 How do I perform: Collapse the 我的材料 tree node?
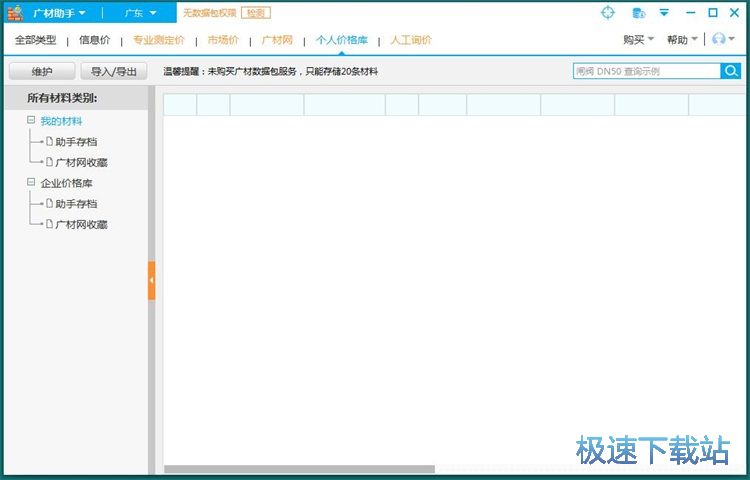(x=31, y=120)
